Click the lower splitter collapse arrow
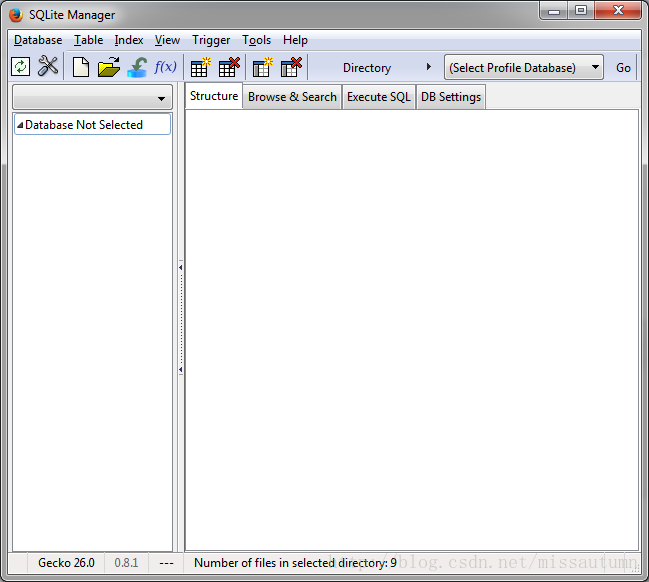 (x=181, y=369)
